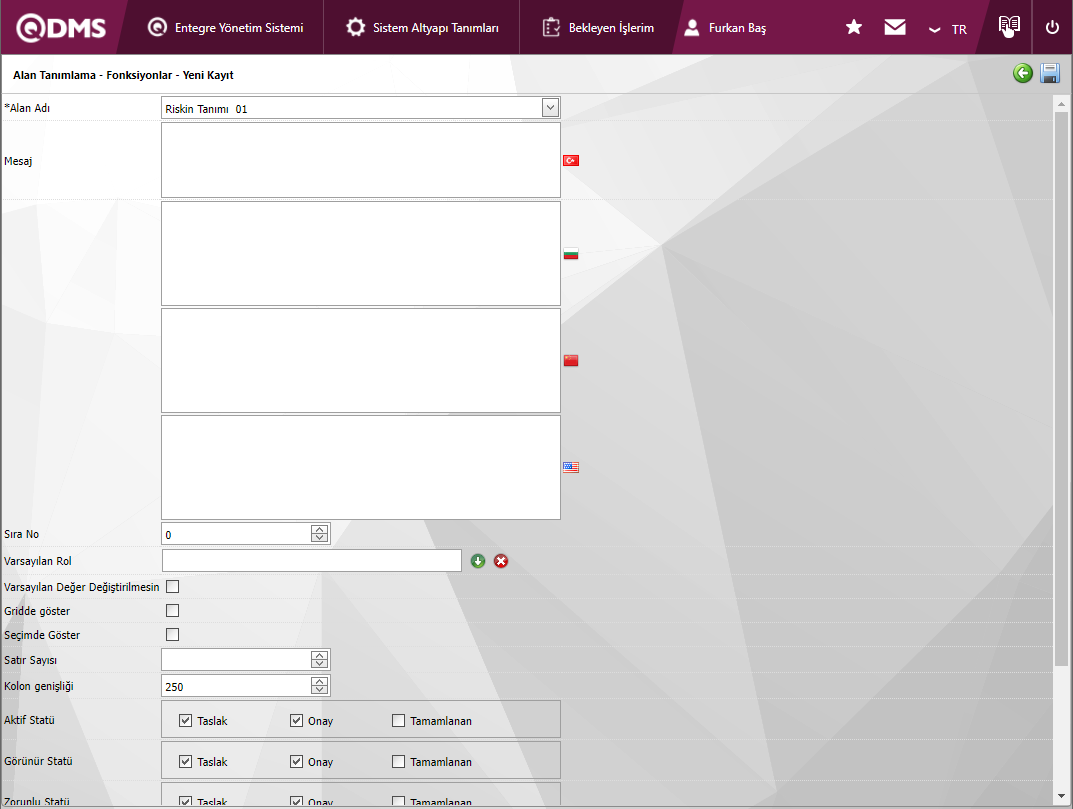1073x809 pixels.
Task: Click Satır Sayısı spinner arrows
Action: click(x=320, y=660)
